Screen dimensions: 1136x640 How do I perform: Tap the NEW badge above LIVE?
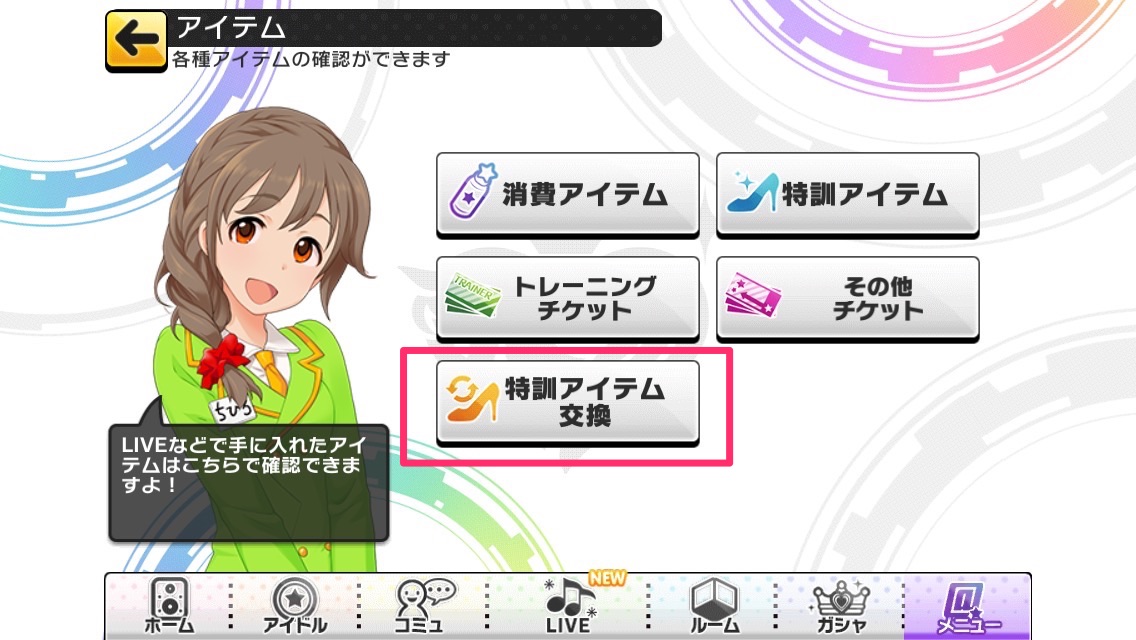click(x=607, y=578)
